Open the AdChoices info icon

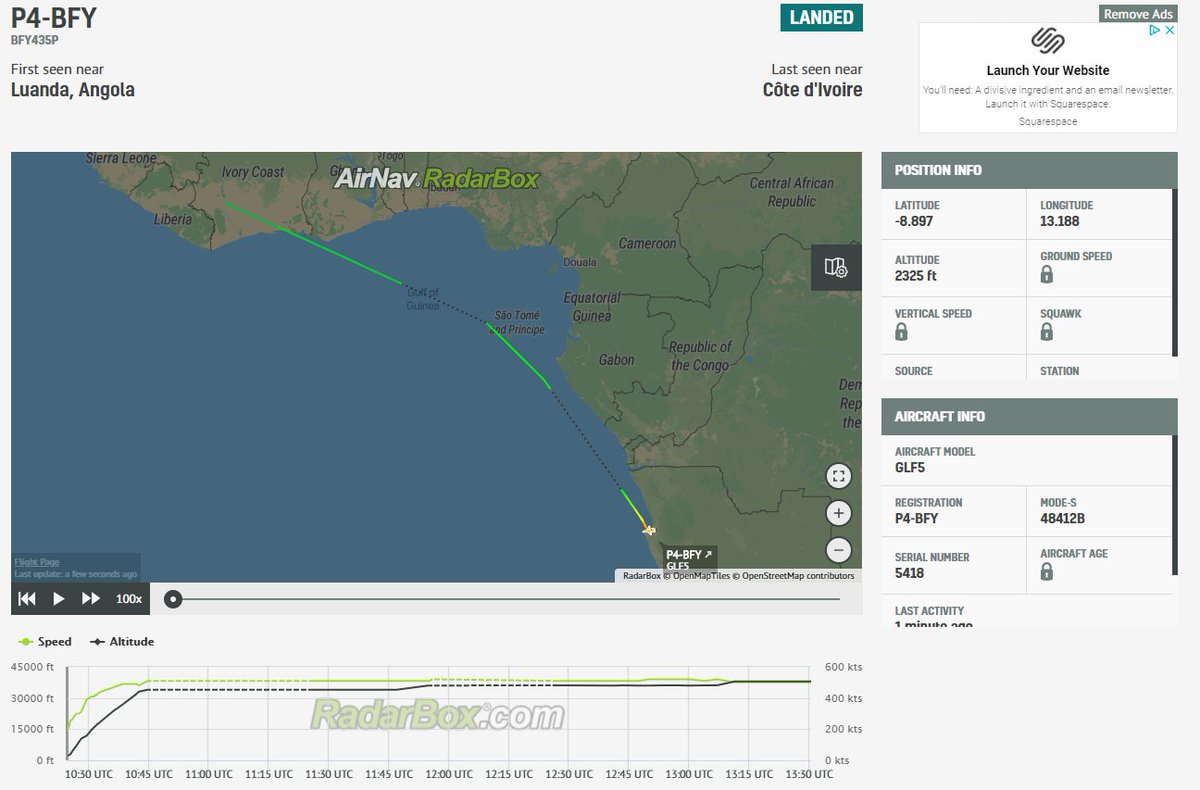coord(1155,30)
